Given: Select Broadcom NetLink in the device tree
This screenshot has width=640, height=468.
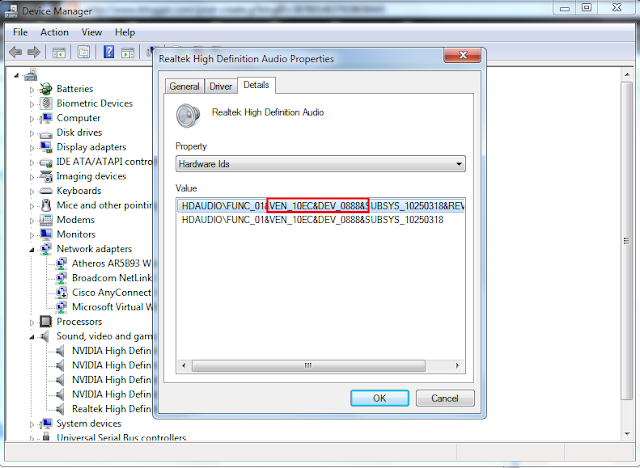Looking at the screenshot, I should coord(111,278).
